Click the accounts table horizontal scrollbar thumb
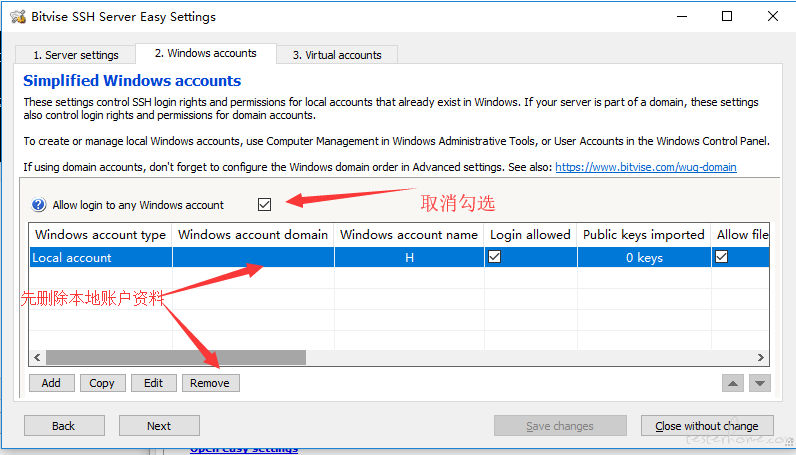This screenshot has width=796, height=455. 176,358
